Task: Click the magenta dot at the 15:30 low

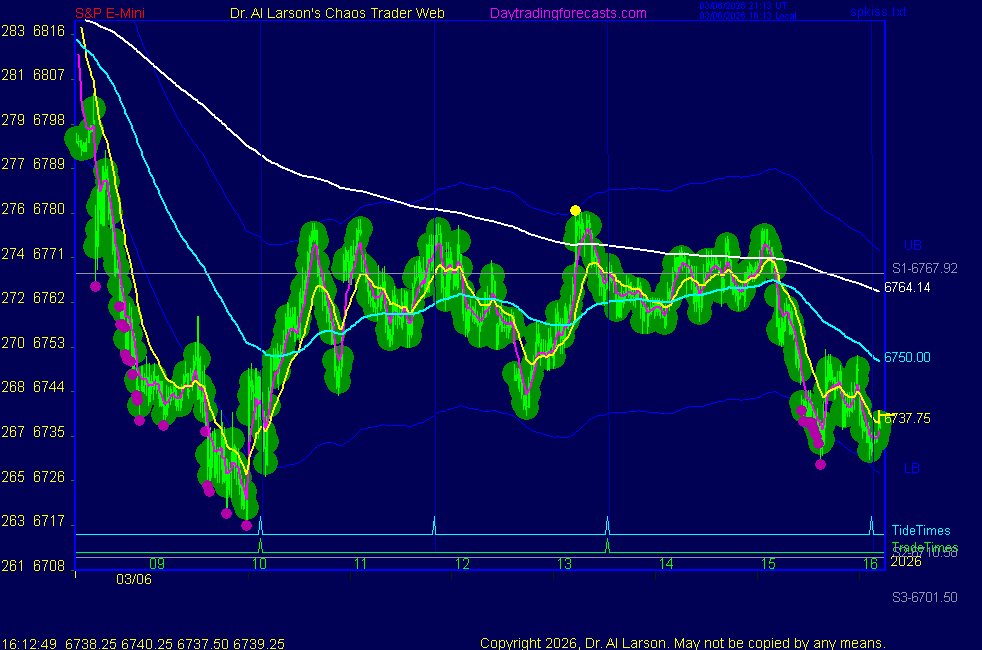Action: [821, 464]
